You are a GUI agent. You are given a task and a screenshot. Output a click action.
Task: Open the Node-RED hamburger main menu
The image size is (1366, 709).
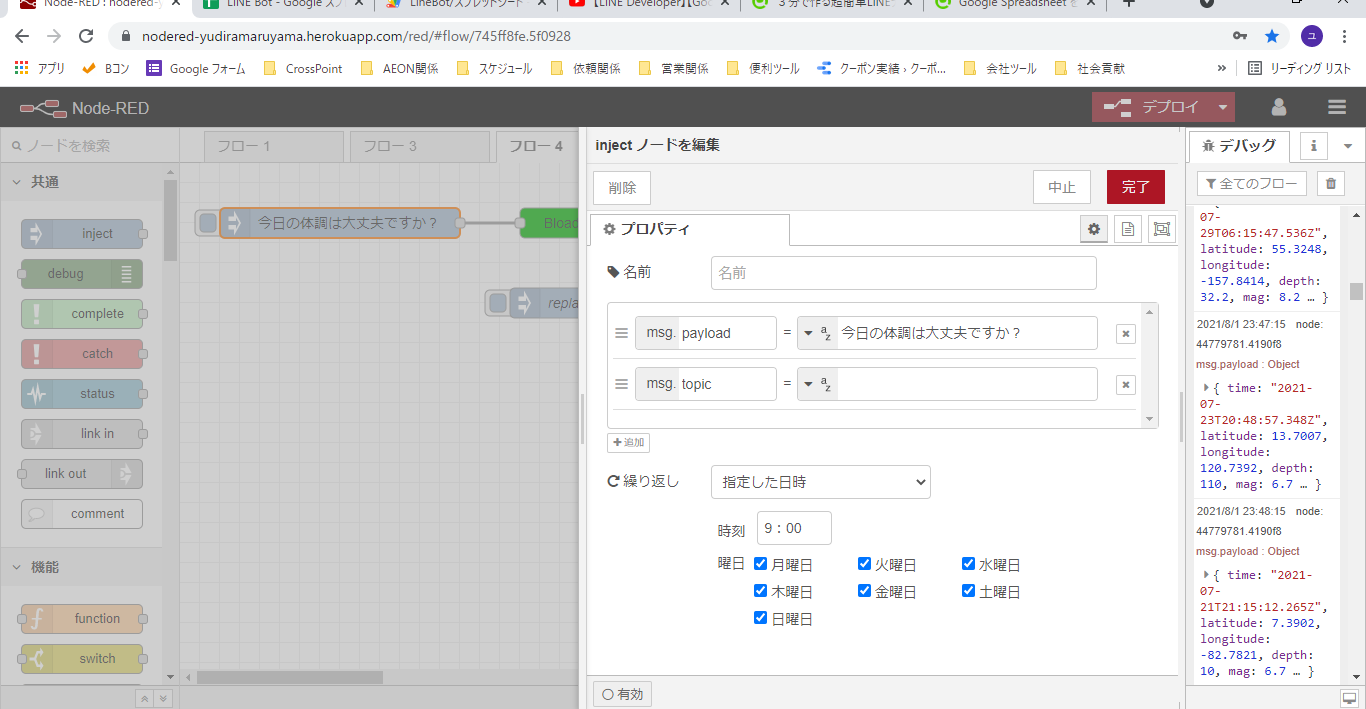coord(1337,107)
